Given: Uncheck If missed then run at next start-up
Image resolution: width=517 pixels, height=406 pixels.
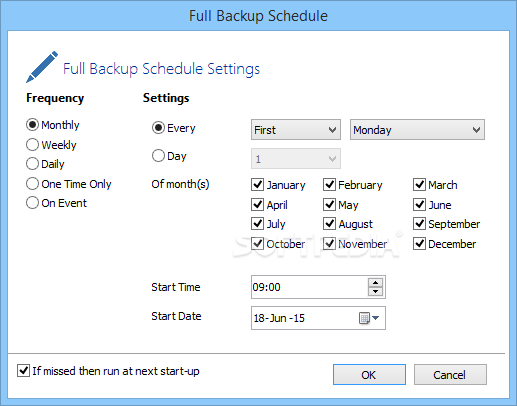Looking at the screenshot, I should pos(23,370).
